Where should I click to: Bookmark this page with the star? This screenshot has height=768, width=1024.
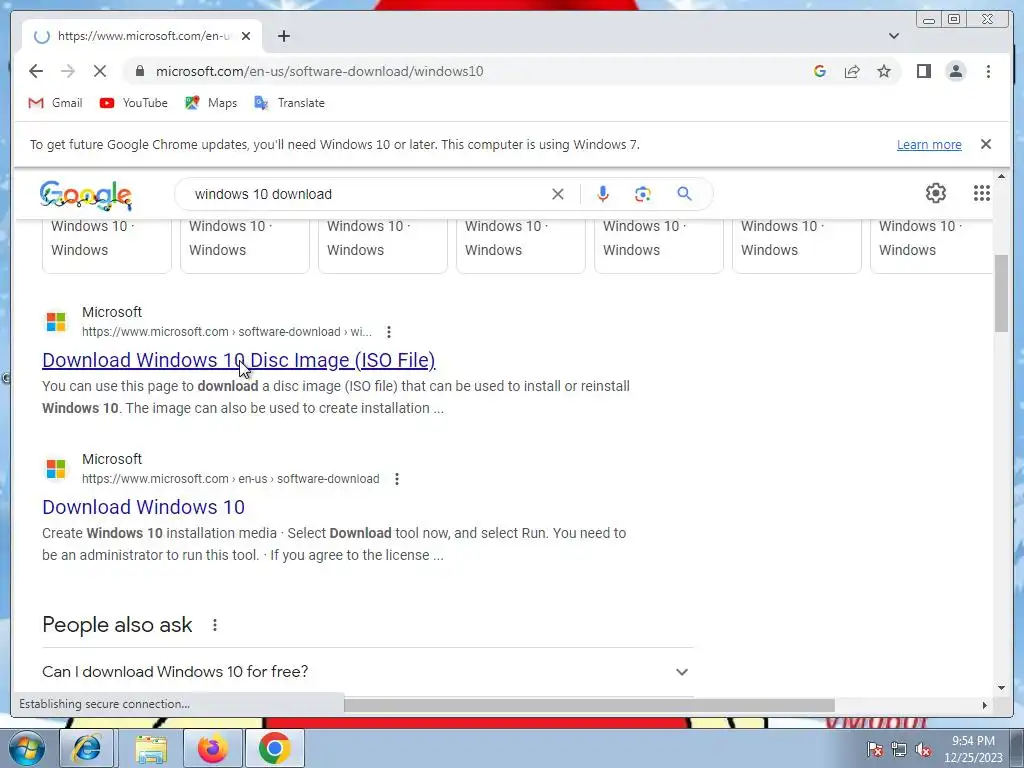pos(884,71)
